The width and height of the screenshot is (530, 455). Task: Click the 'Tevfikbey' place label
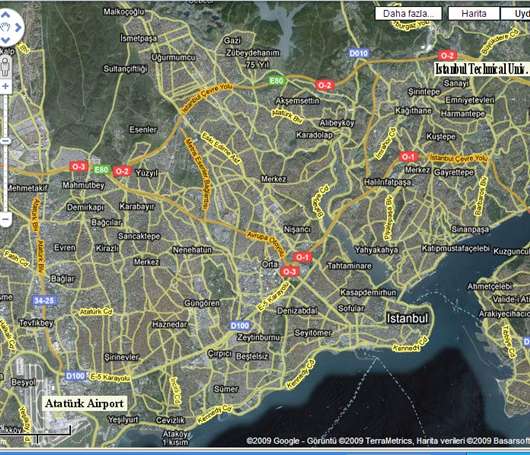tap(36, 323)
